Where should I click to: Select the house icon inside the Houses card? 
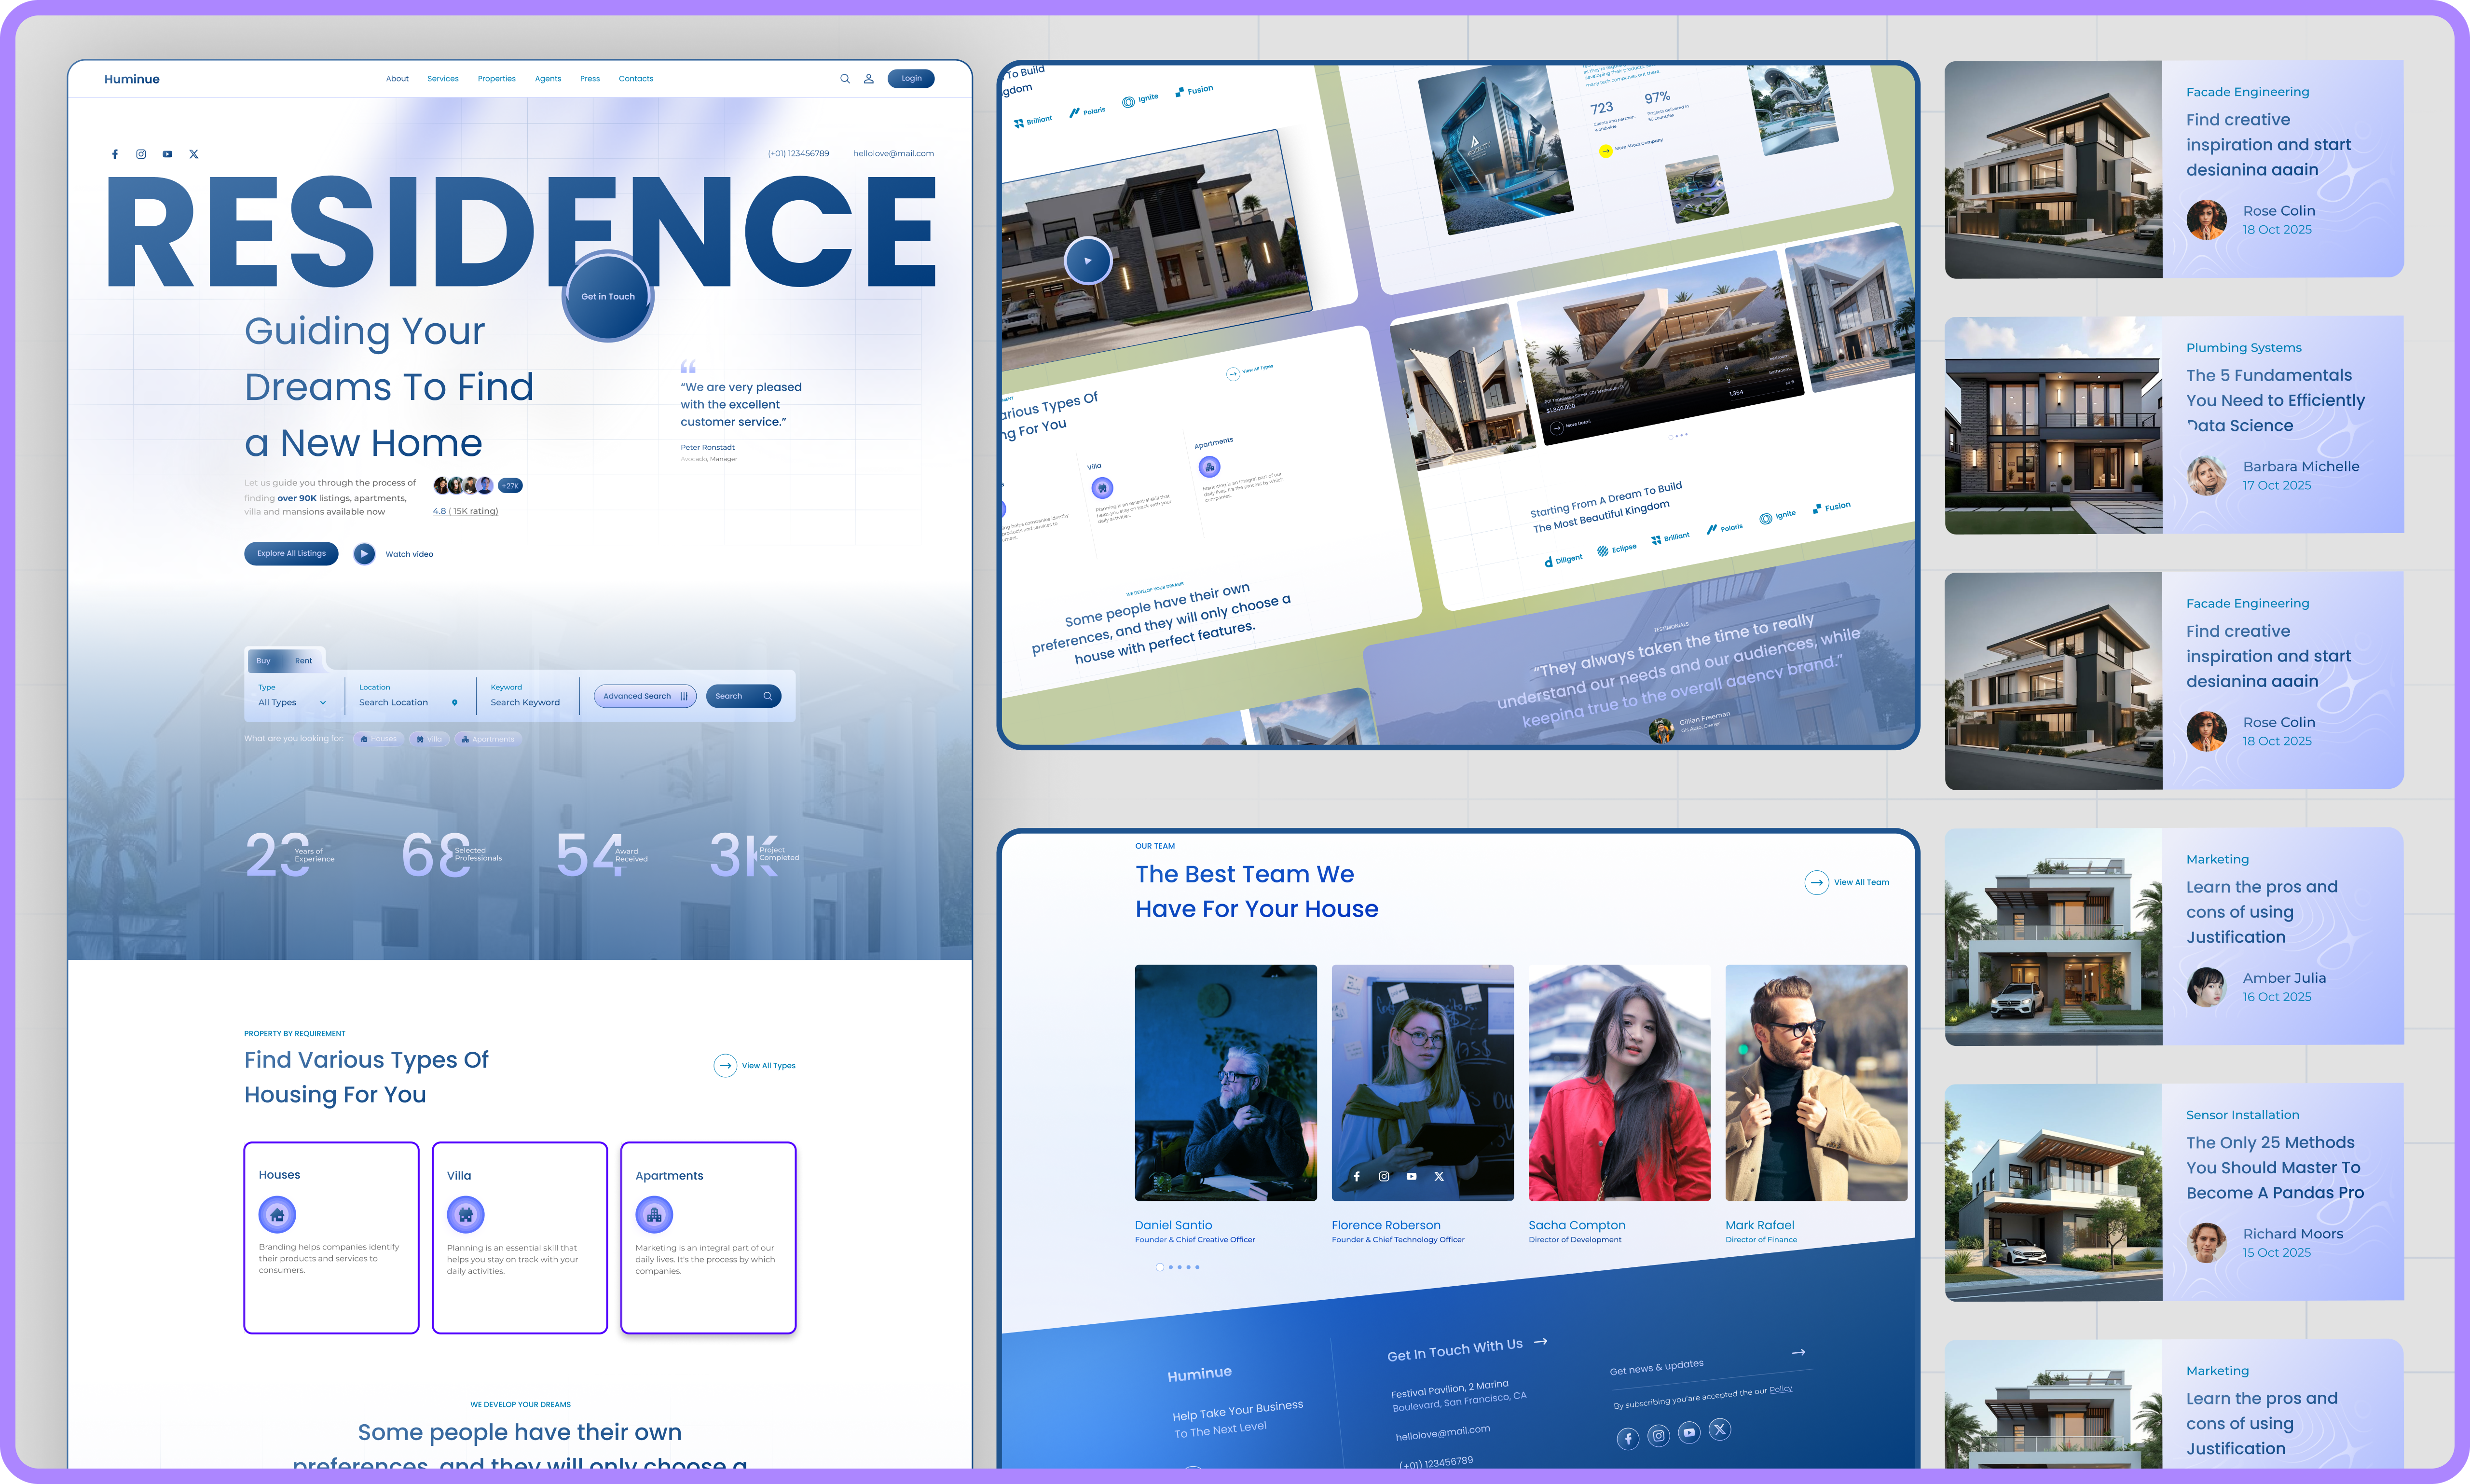click(277, 1214)
